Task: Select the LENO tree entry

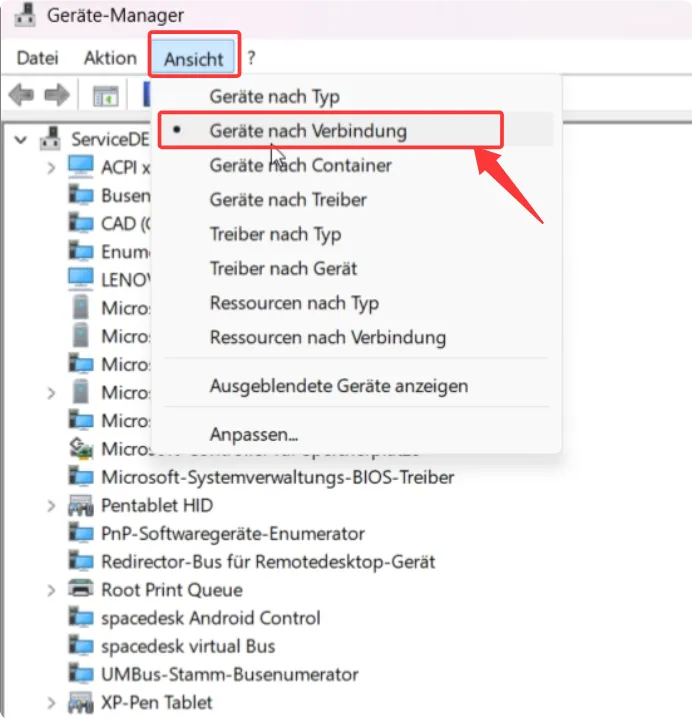Action: (126, 280)
